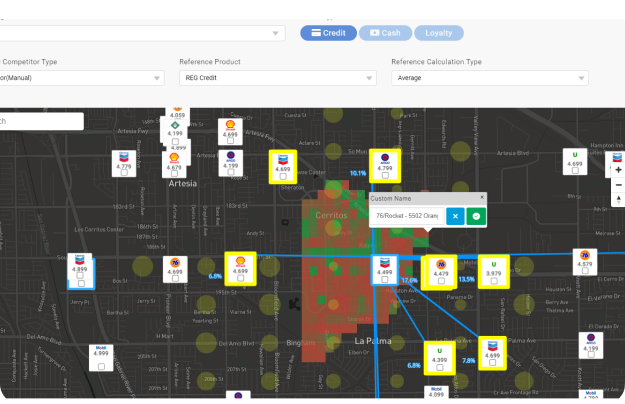Switch to the Loyalty tab
Image resolution: width=625 pixels, height=404 pixels.
tap(438, 33)
